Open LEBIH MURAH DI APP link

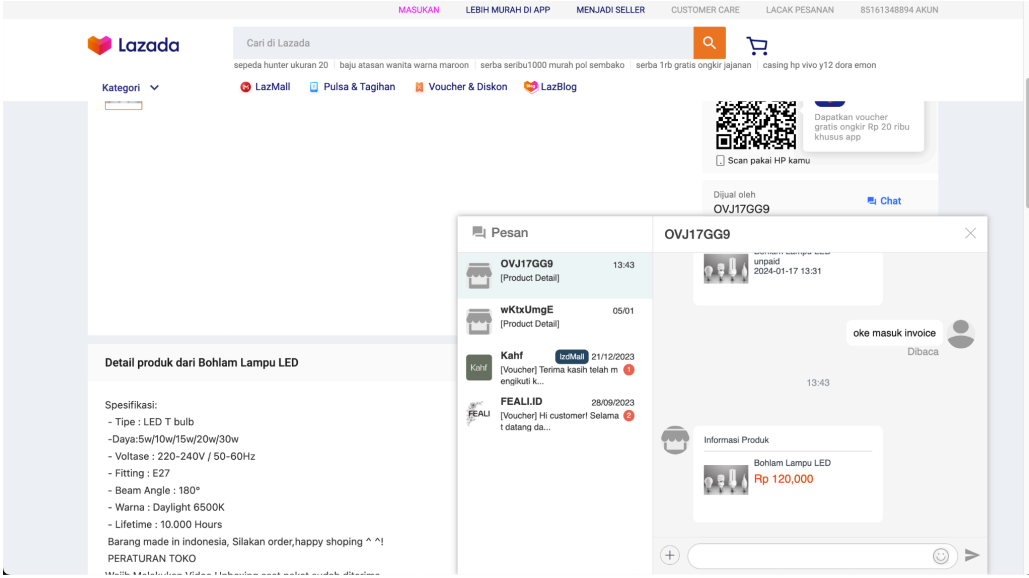click(508, 10)
